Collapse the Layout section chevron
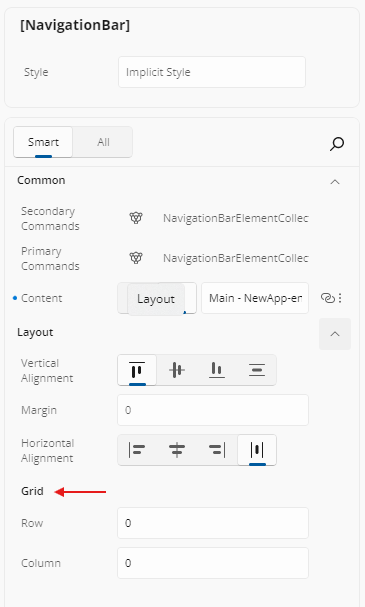The height and width of the screenshot is (607, 365). tap(335, 334)
